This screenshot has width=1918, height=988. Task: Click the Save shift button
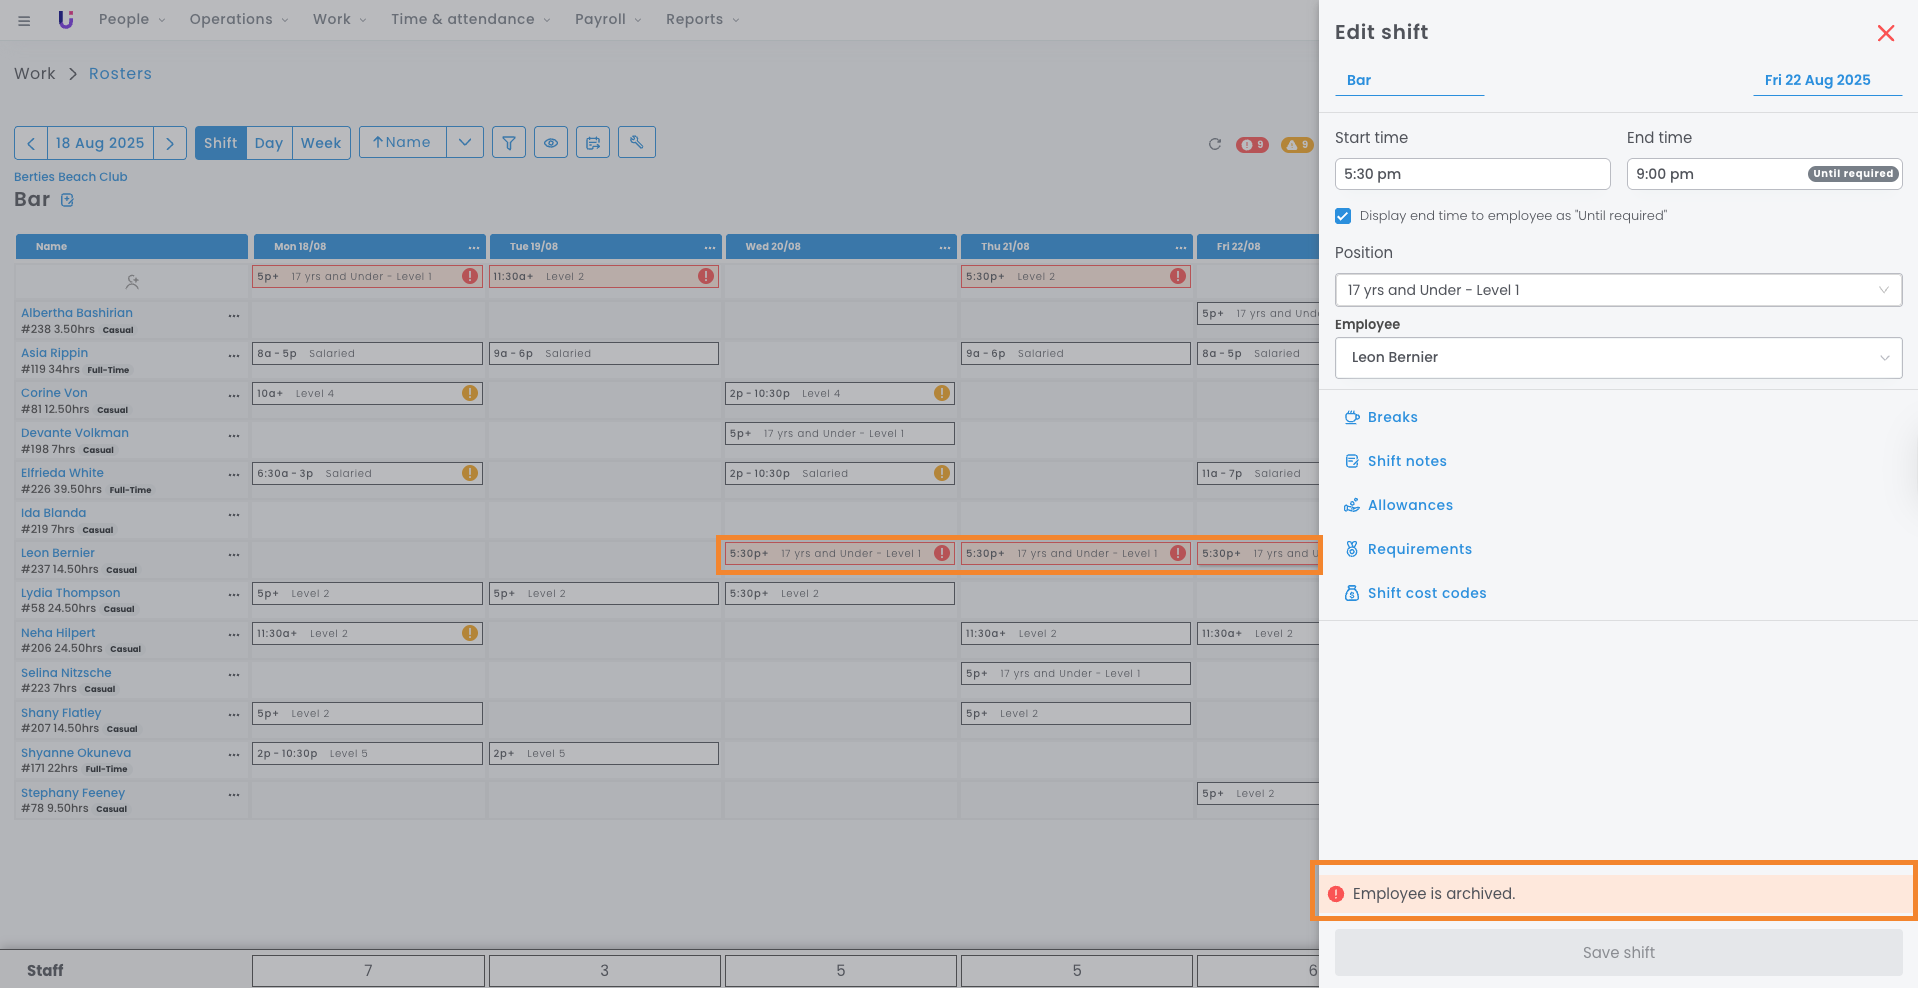pos(1618,953)
